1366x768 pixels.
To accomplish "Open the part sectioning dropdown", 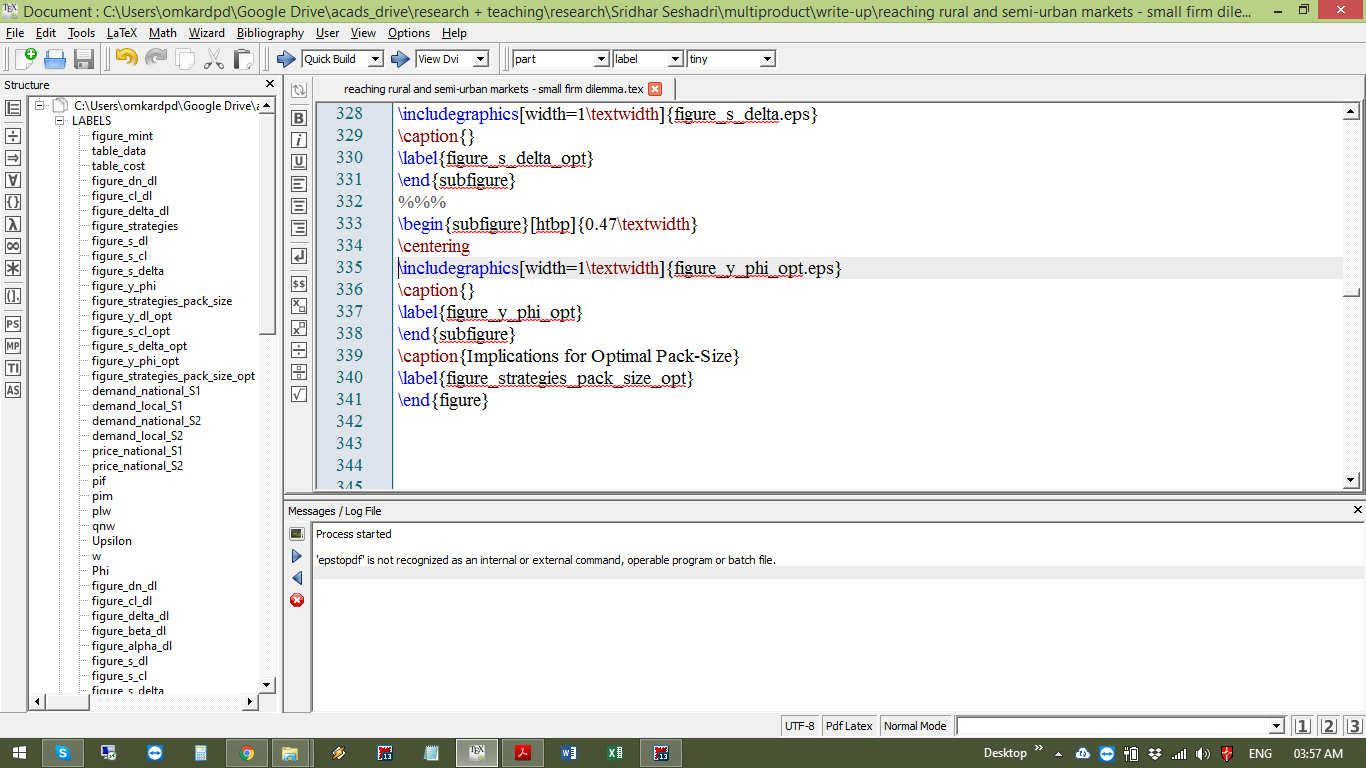I will click(x=601, y=59).
